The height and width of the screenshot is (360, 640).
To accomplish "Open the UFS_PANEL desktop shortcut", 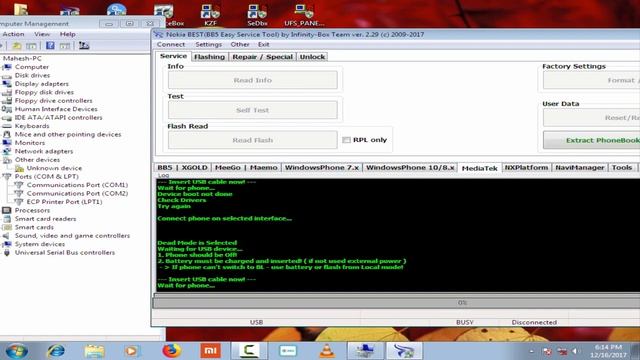I will [x=304, y=14].
